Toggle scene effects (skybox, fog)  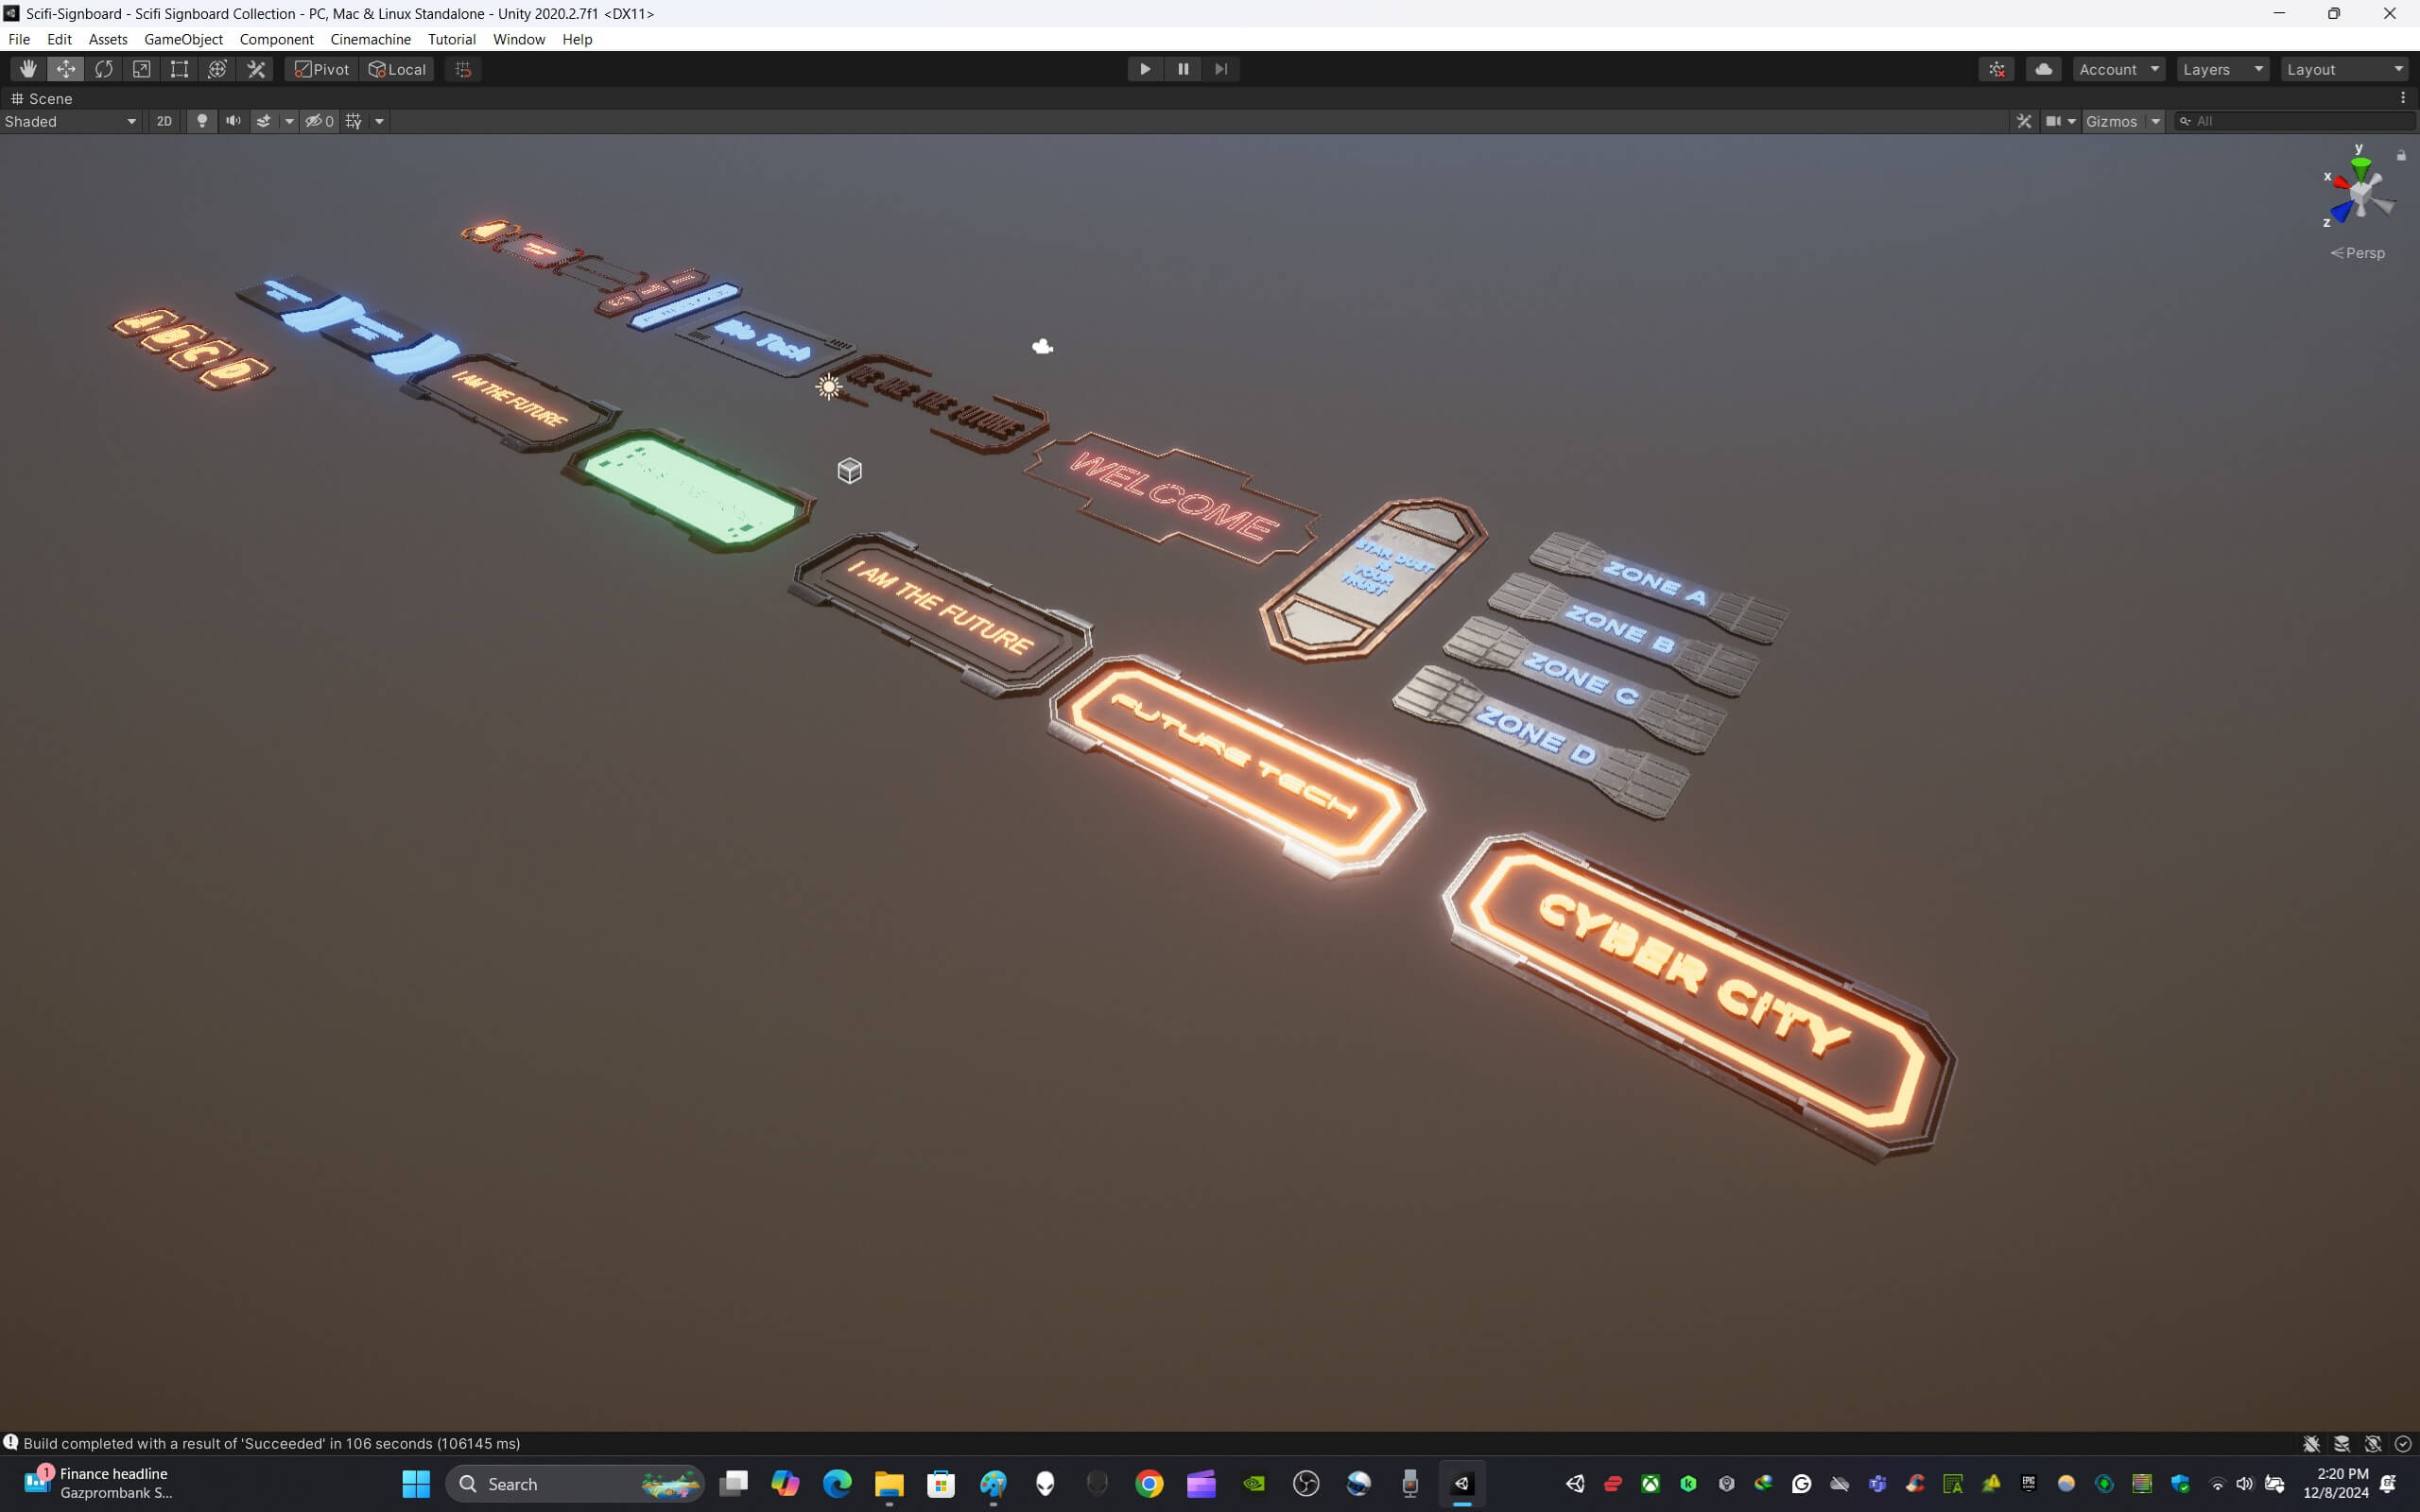(x=264, y=121)
